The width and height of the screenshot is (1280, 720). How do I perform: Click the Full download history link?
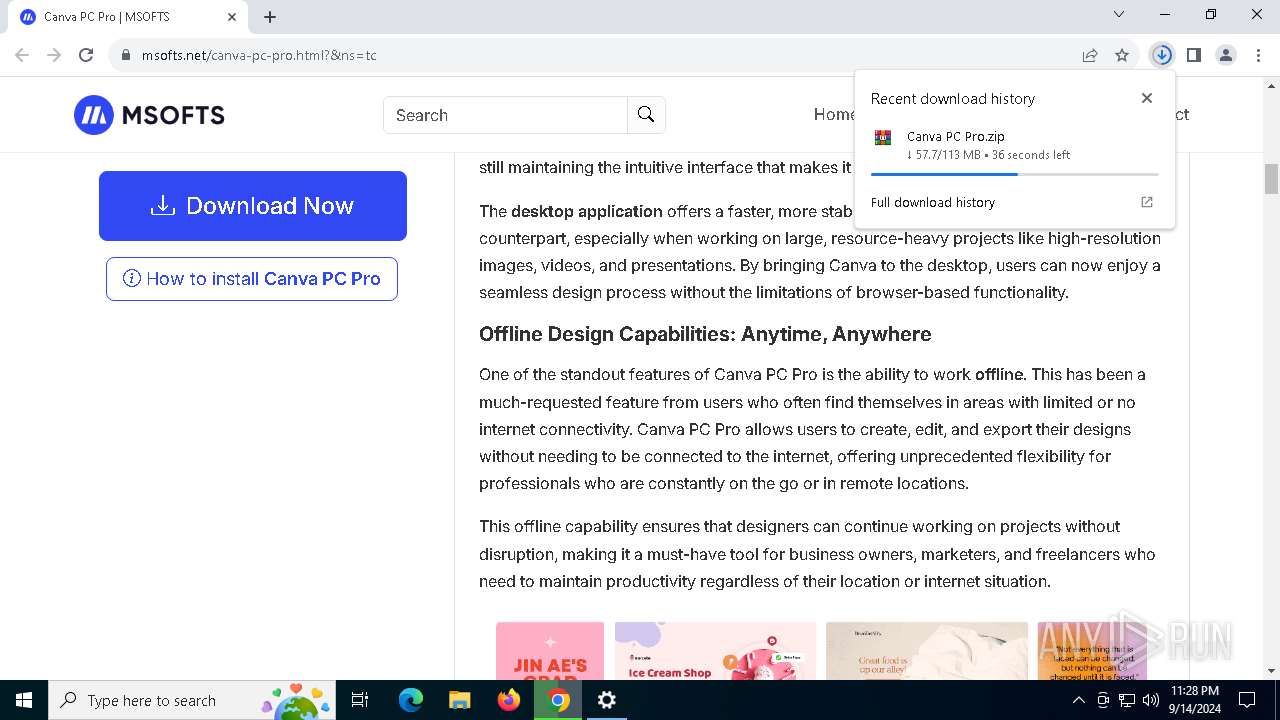coord(933,202)
